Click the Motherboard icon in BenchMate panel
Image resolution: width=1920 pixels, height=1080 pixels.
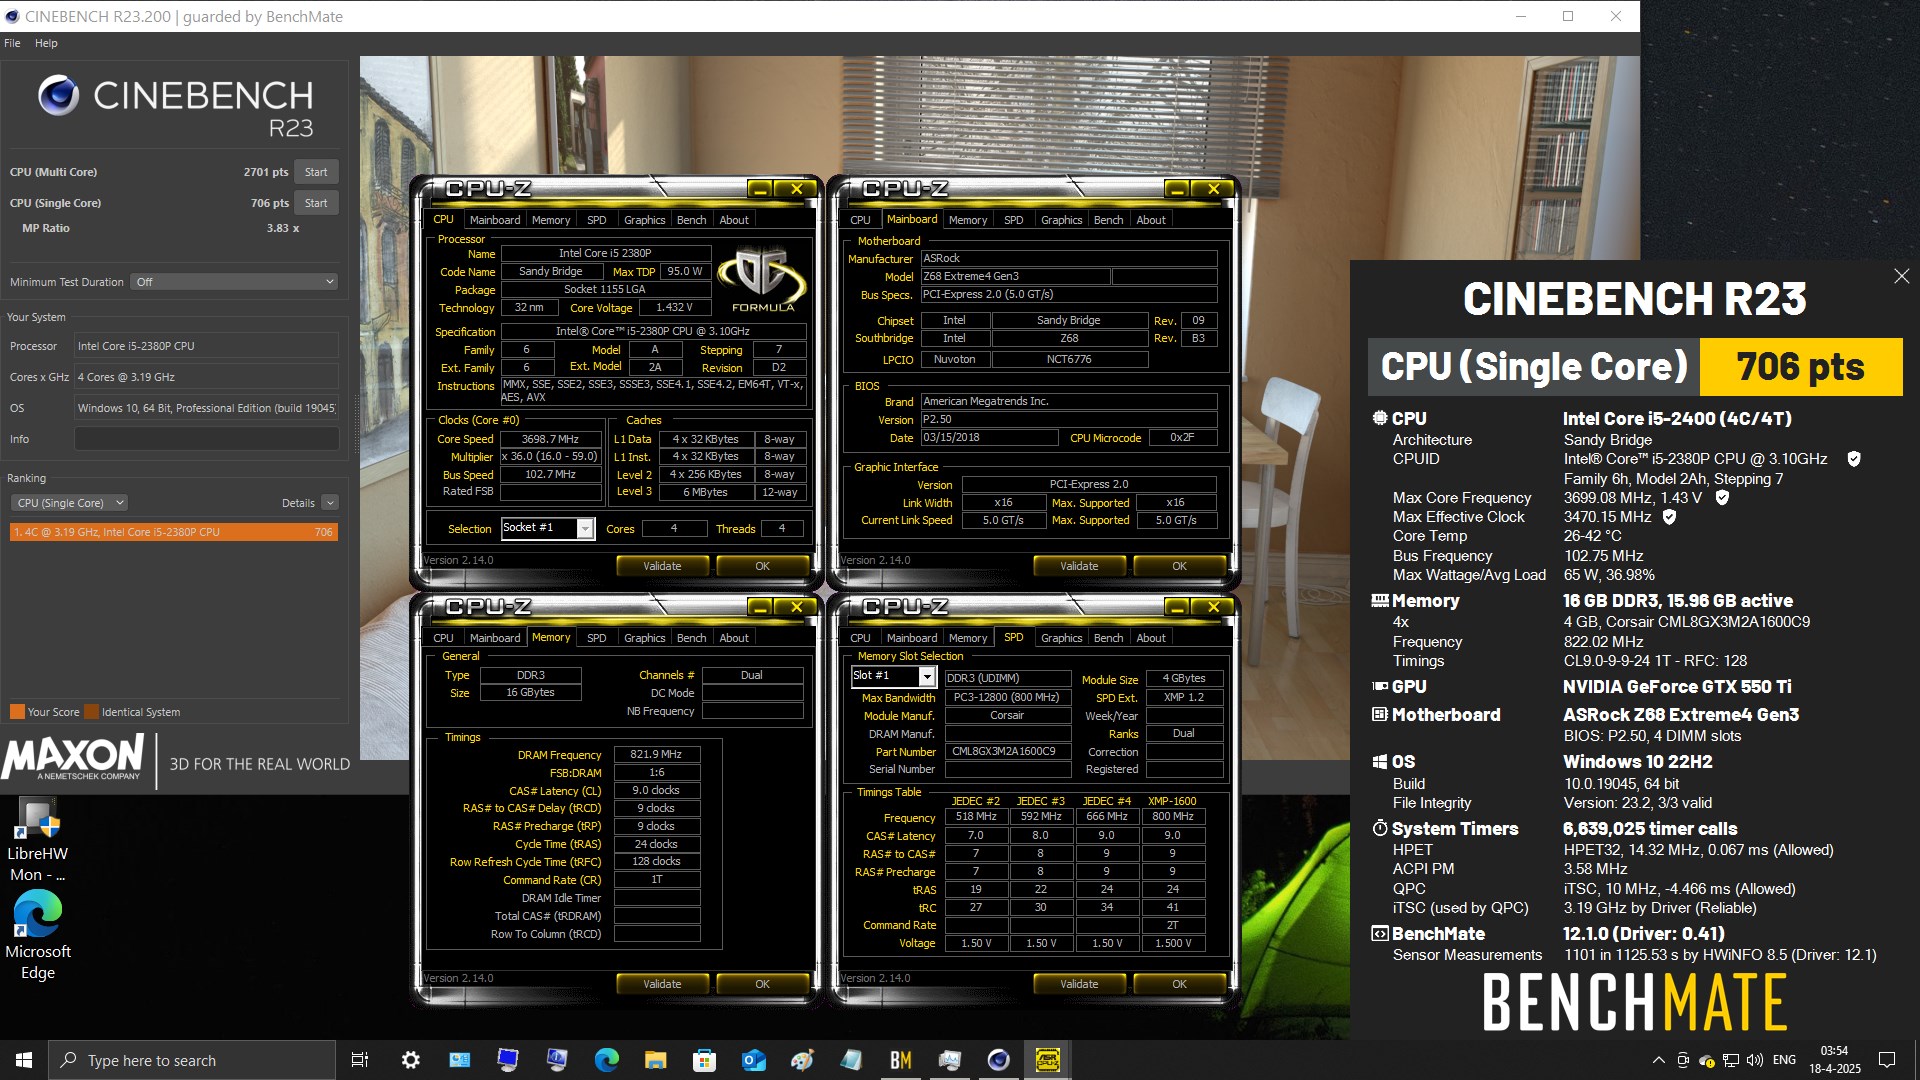1380,714
